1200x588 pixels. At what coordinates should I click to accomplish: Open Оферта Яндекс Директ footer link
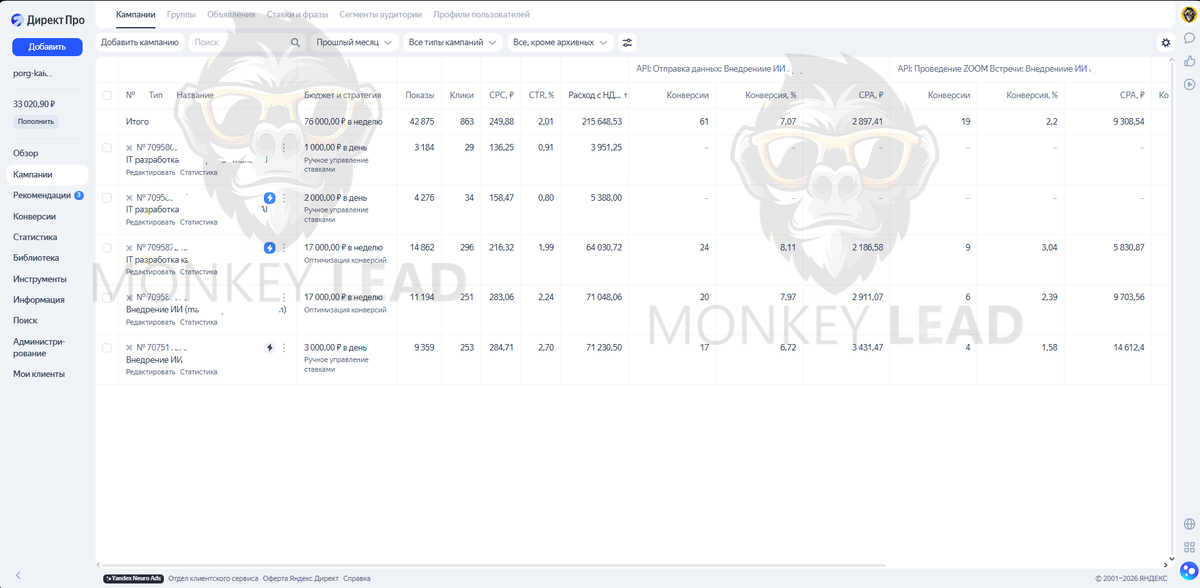[300, 578]
